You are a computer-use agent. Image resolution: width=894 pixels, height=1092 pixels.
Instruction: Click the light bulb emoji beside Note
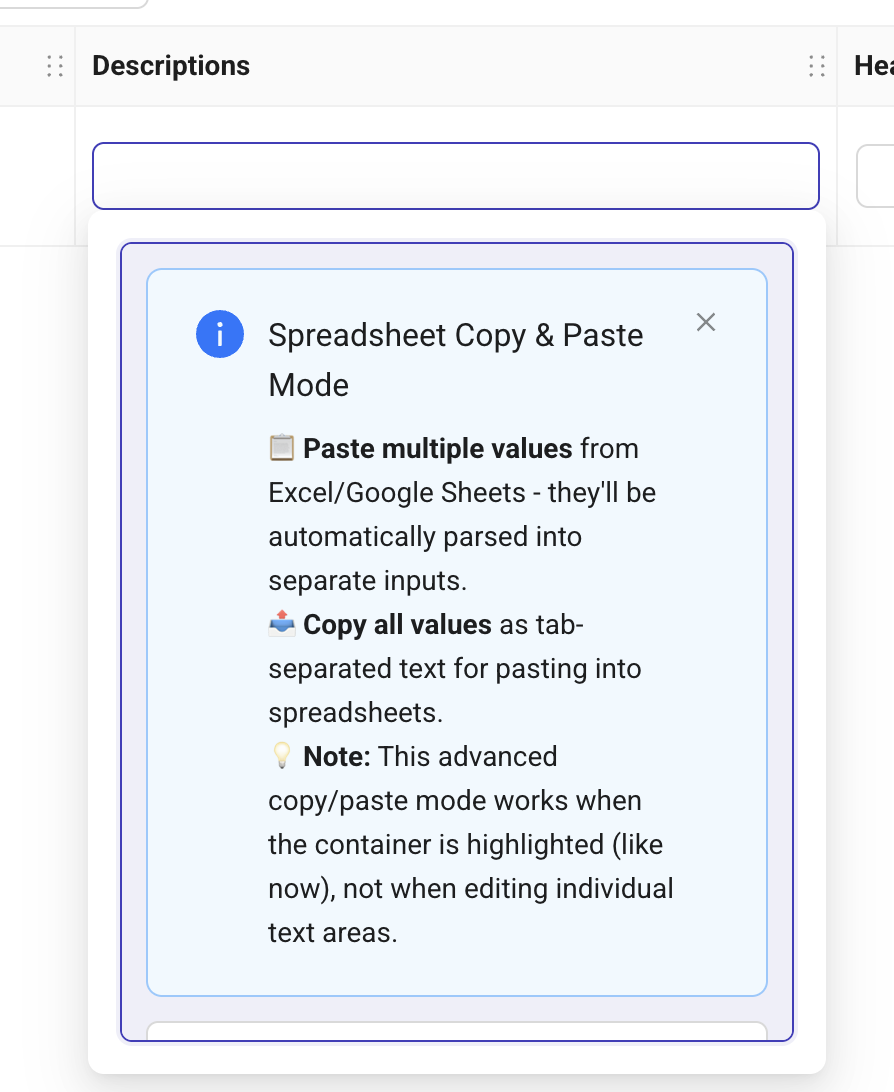tap(282, 757)
